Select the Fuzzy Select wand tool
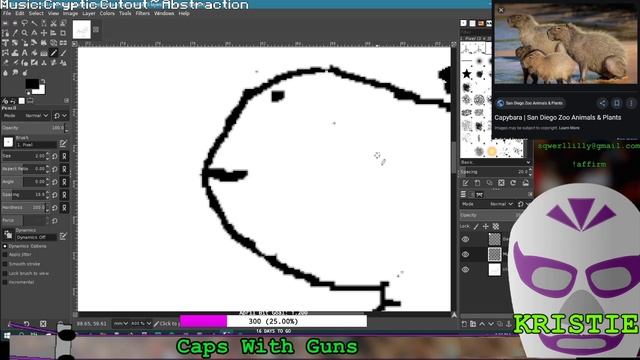The image size is (640, 360). click(x=34, y=23)
